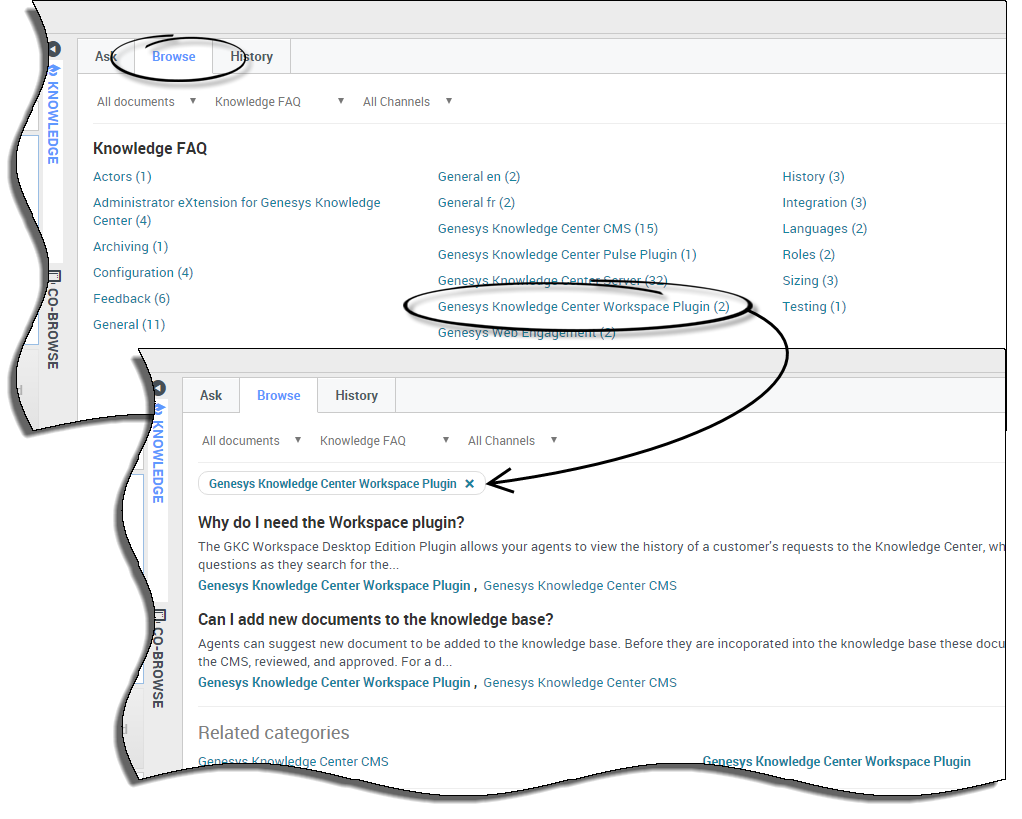Screen dimensions: 1022x819
Task: Open the Knowledge sidebar tab in the upper panel
Action: pos(54,114)
